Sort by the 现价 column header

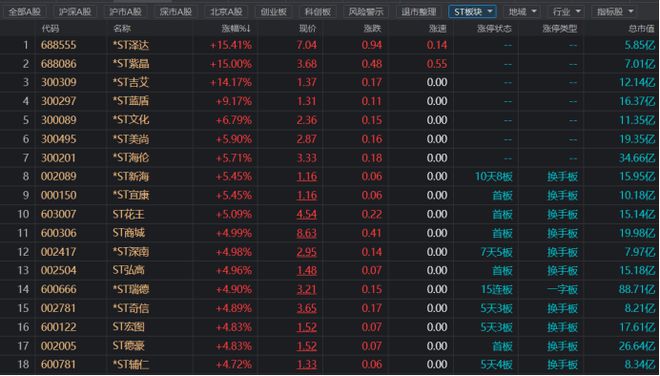[307, 29]
